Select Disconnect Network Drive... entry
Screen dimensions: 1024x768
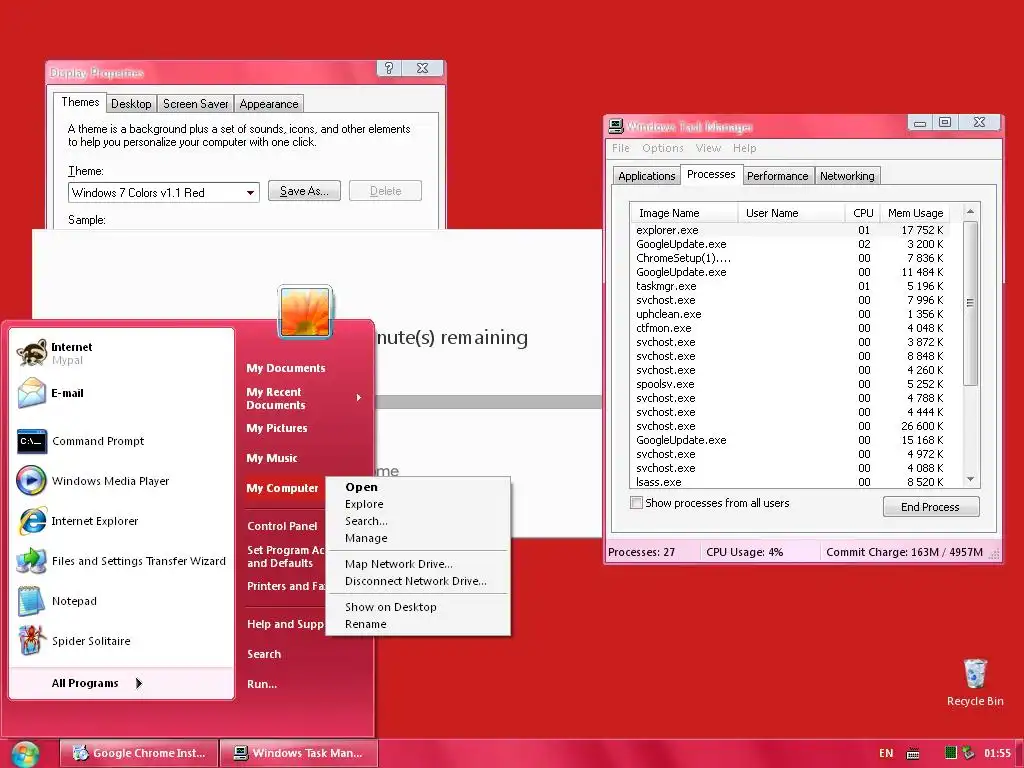click(418, 581)
